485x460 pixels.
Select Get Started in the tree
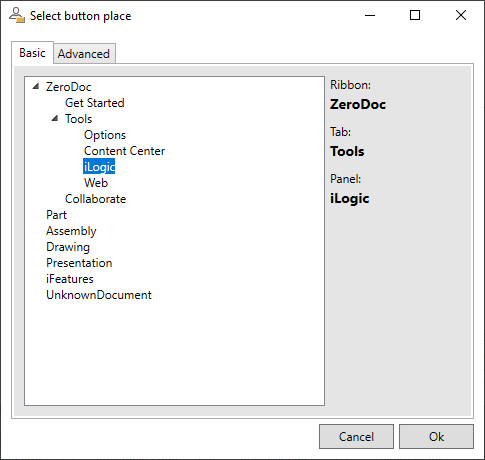click(95, 103)
